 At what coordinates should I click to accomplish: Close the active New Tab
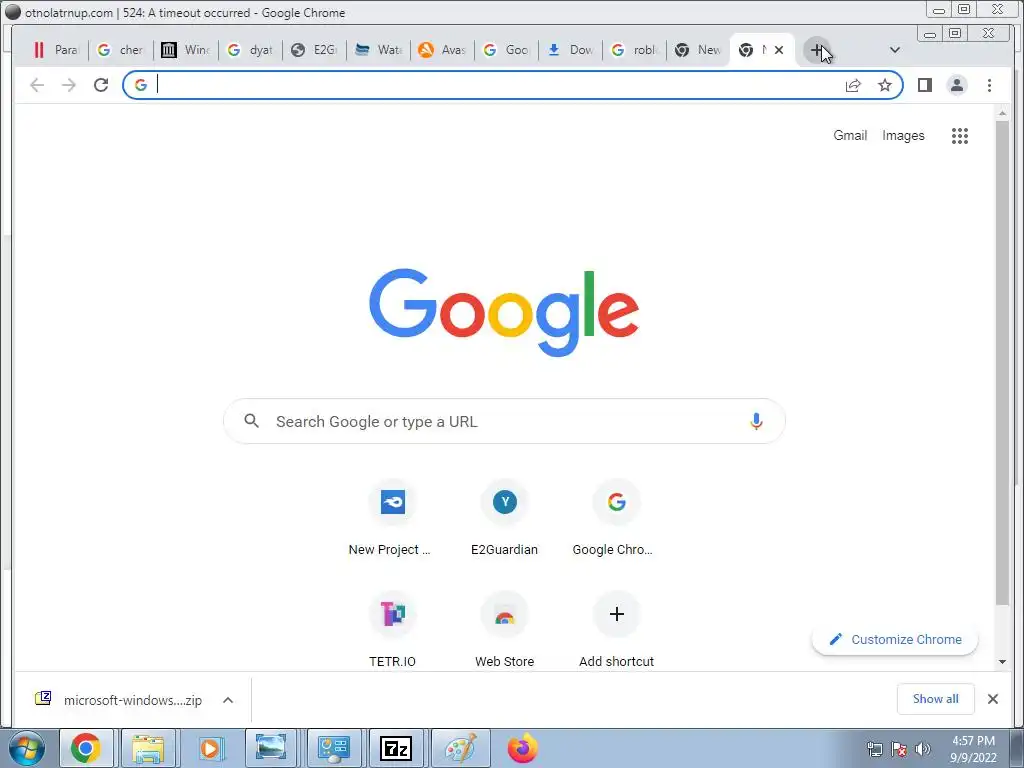[x=778, y=50]
